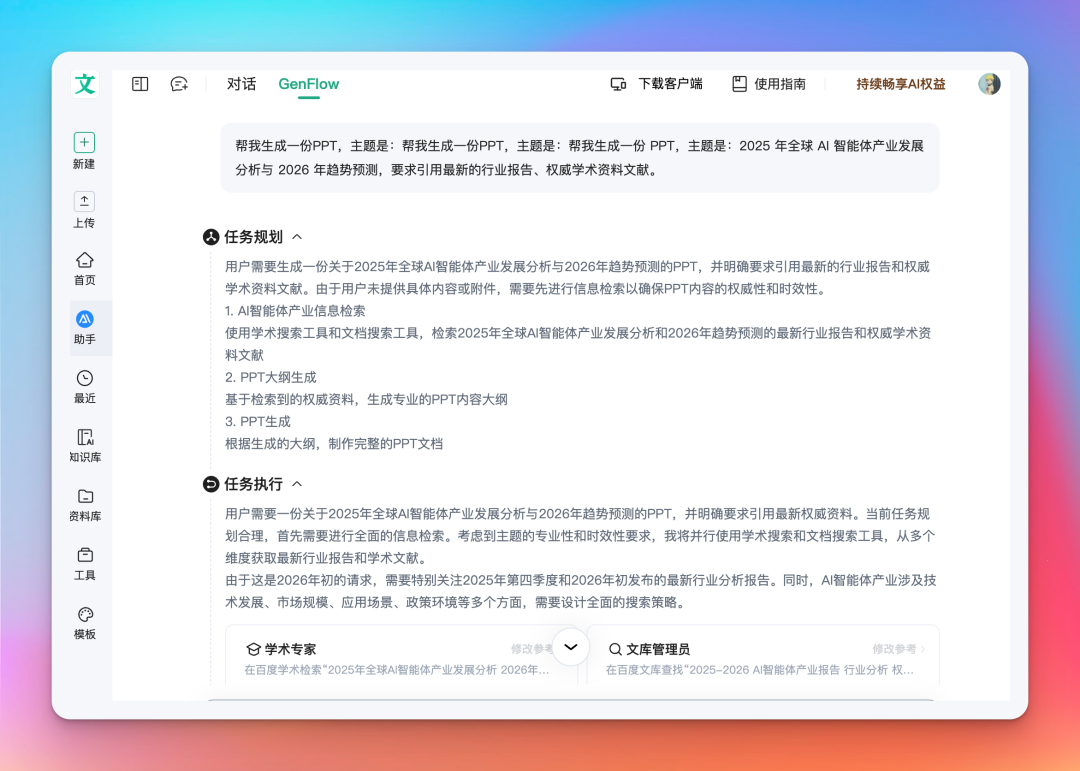Go to 首页 via the home icon
This screenshot has width=1080, height=771.
84,266
